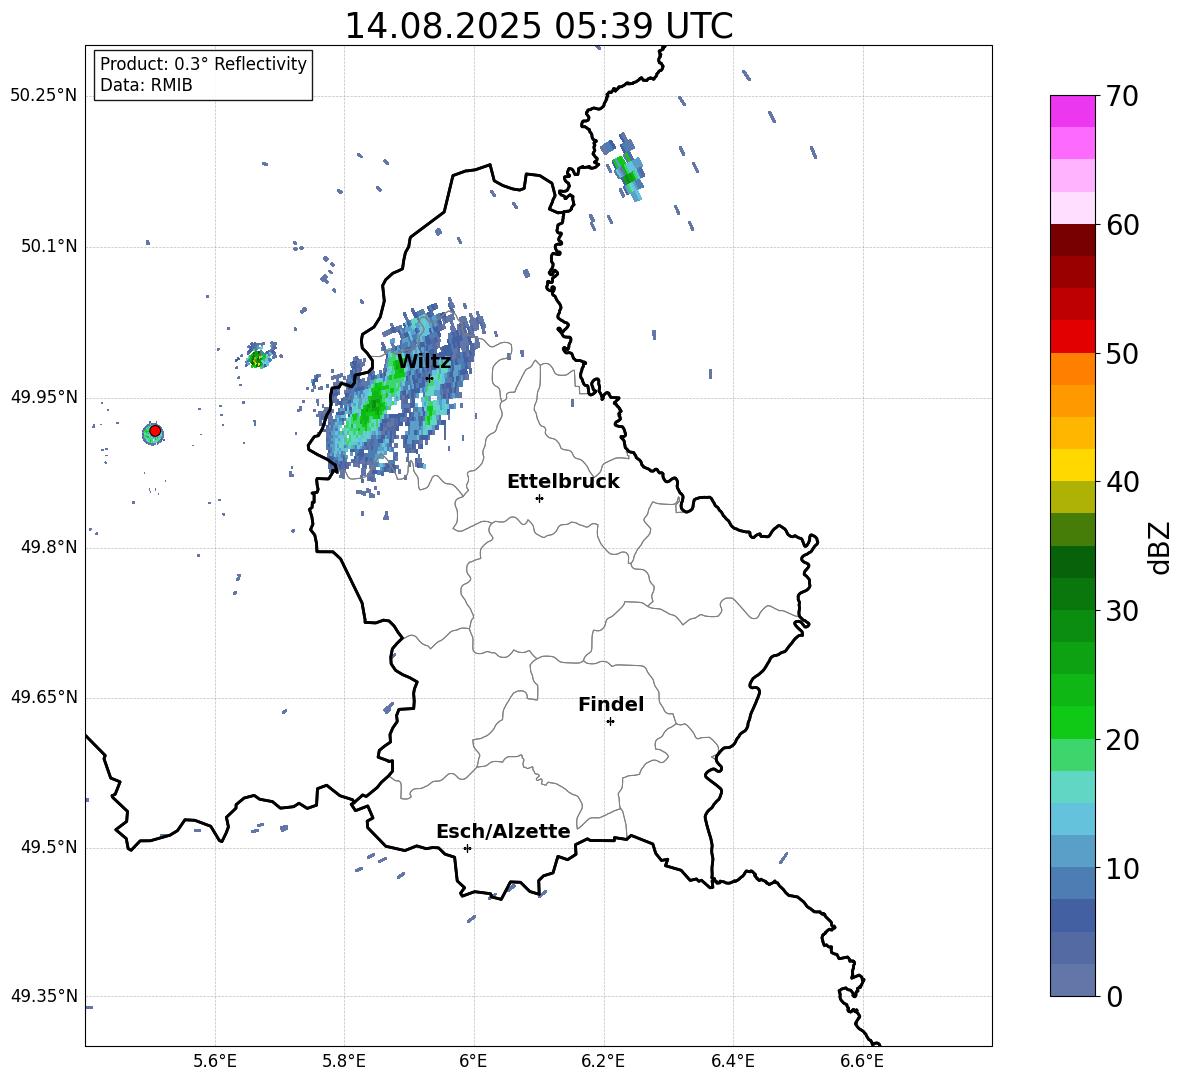Click the 50.25°N latitude label
Image resolution: width=1184 pixels, height=1081 pixels.
tap(44, 96)
